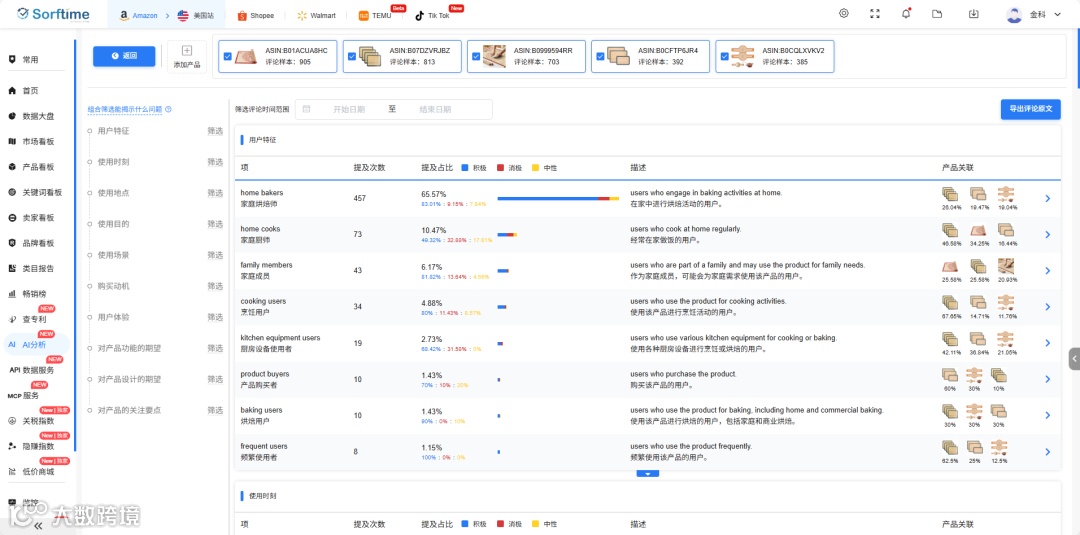1080x535 pixels.
Task: Click the 开始日期 start date field
Action: pyautogui.click(x=349, y=109)
